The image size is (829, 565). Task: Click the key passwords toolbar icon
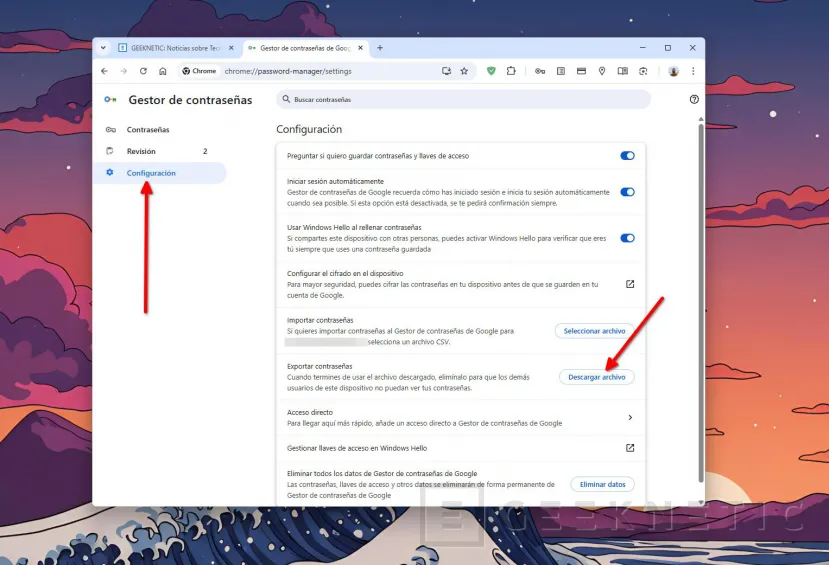(540, 71)
